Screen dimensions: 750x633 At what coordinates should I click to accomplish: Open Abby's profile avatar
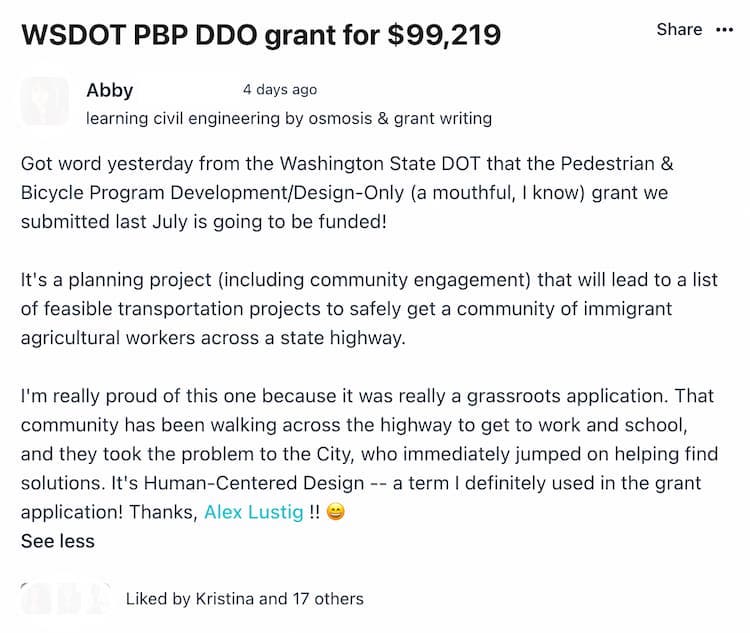click(x=44, y=101)
